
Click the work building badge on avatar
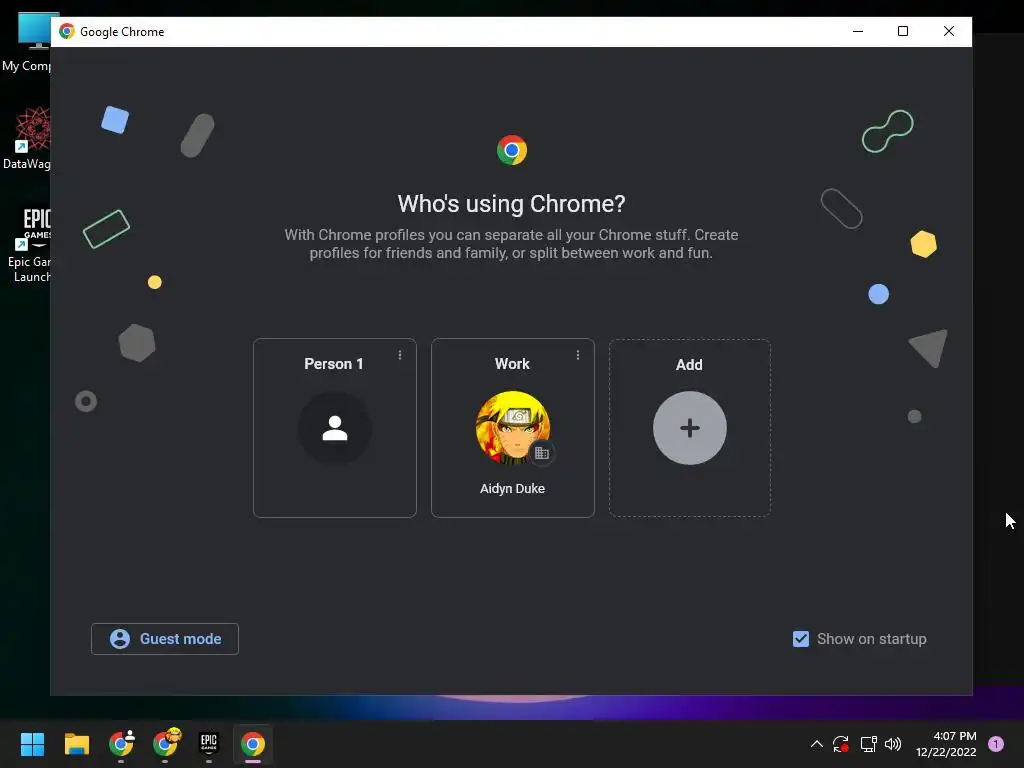(541, 453)
